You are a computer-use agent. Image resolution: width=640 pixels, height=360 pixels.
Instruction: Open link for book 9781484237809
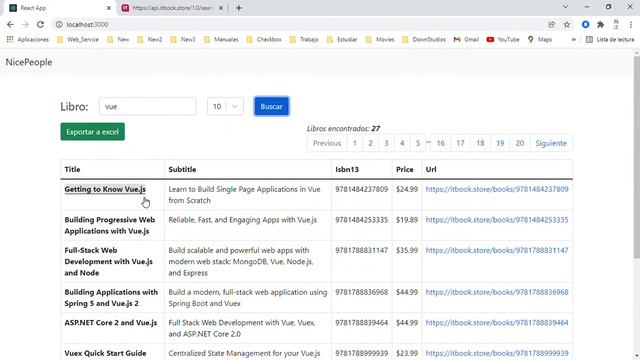497,189
